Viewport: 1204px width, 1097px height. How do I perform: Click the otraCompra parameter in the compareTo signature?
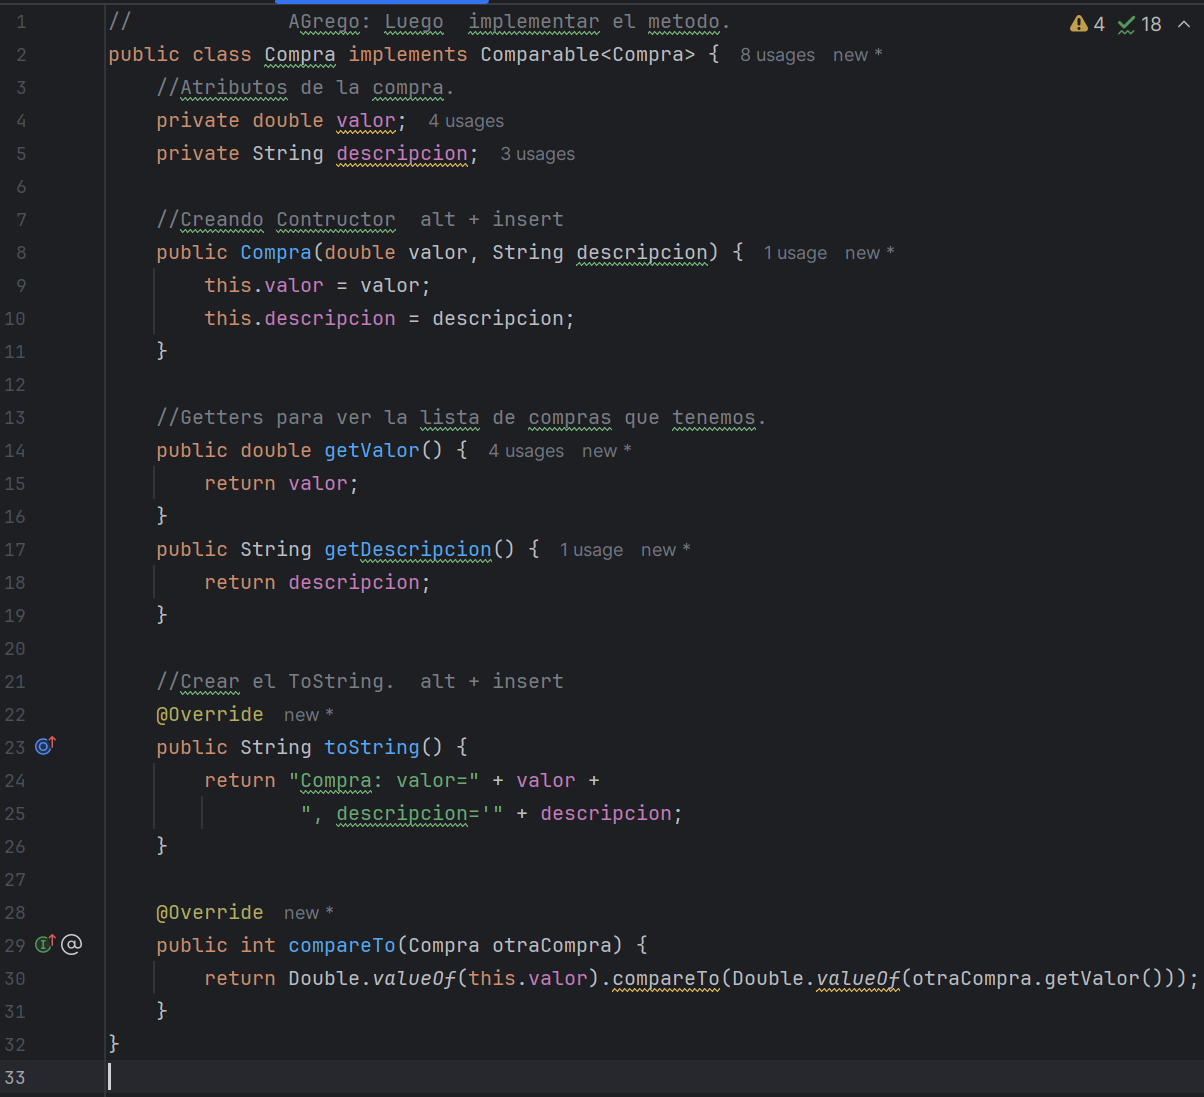tap(552, 945)
